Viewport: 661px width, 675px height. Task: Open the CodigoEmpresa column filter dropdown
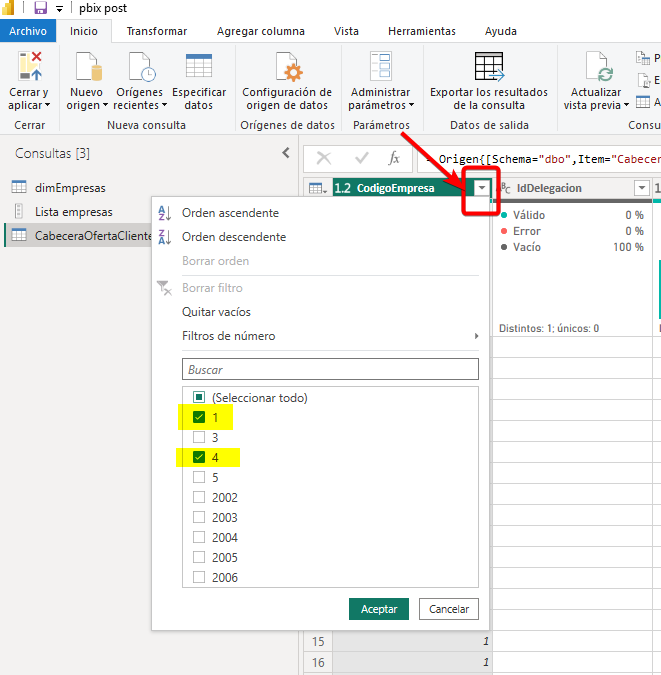(x=482, y=188)
